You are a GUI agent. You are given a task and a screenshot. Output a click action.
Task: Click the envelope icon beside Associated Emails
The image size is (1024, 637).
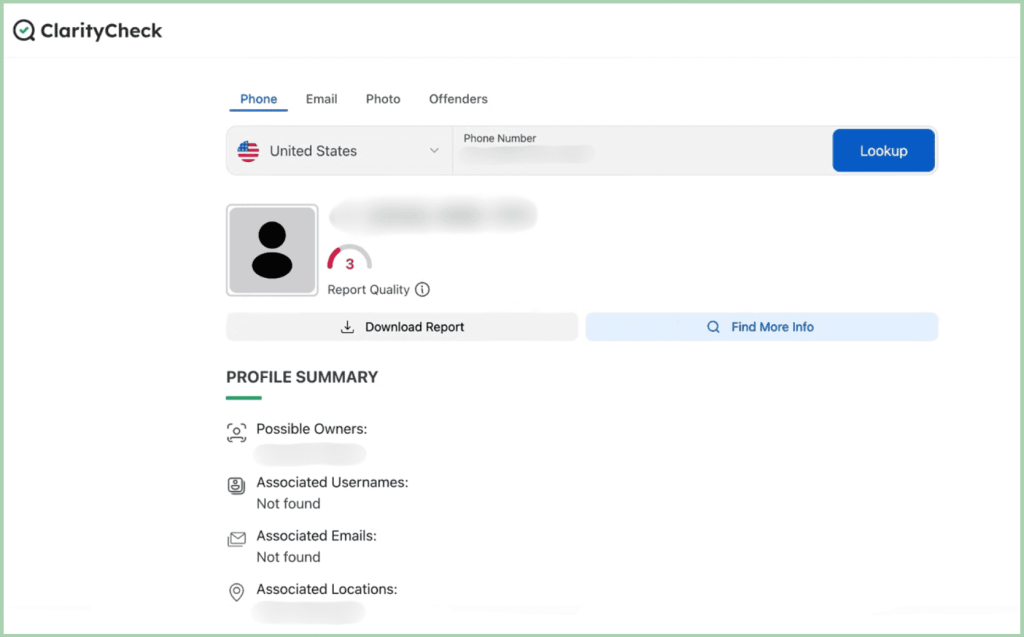236,537
